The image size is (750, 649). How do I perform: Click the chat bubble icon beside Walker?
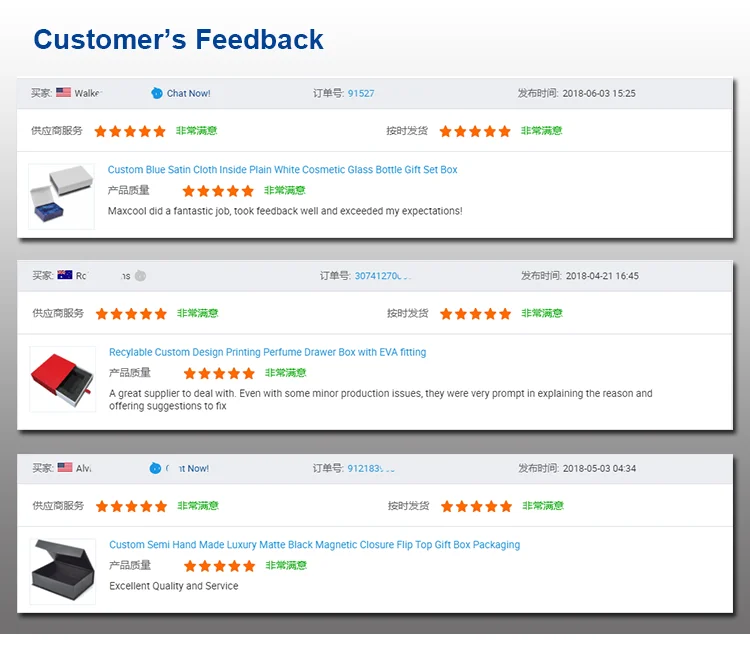pyautogui.click(x=156, y=93)
